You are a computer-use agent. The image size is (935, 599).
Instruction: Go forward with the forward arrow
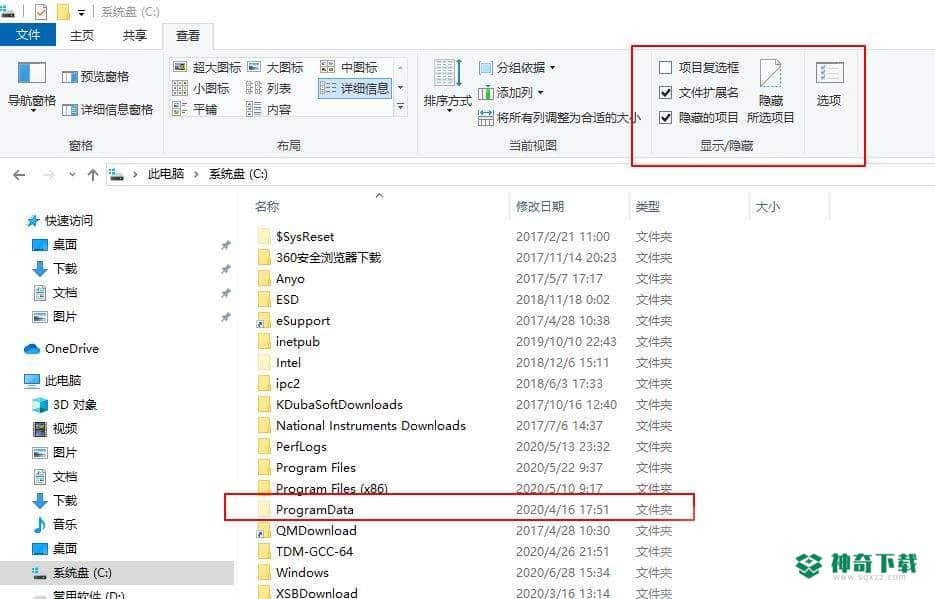tap(48, 175)
